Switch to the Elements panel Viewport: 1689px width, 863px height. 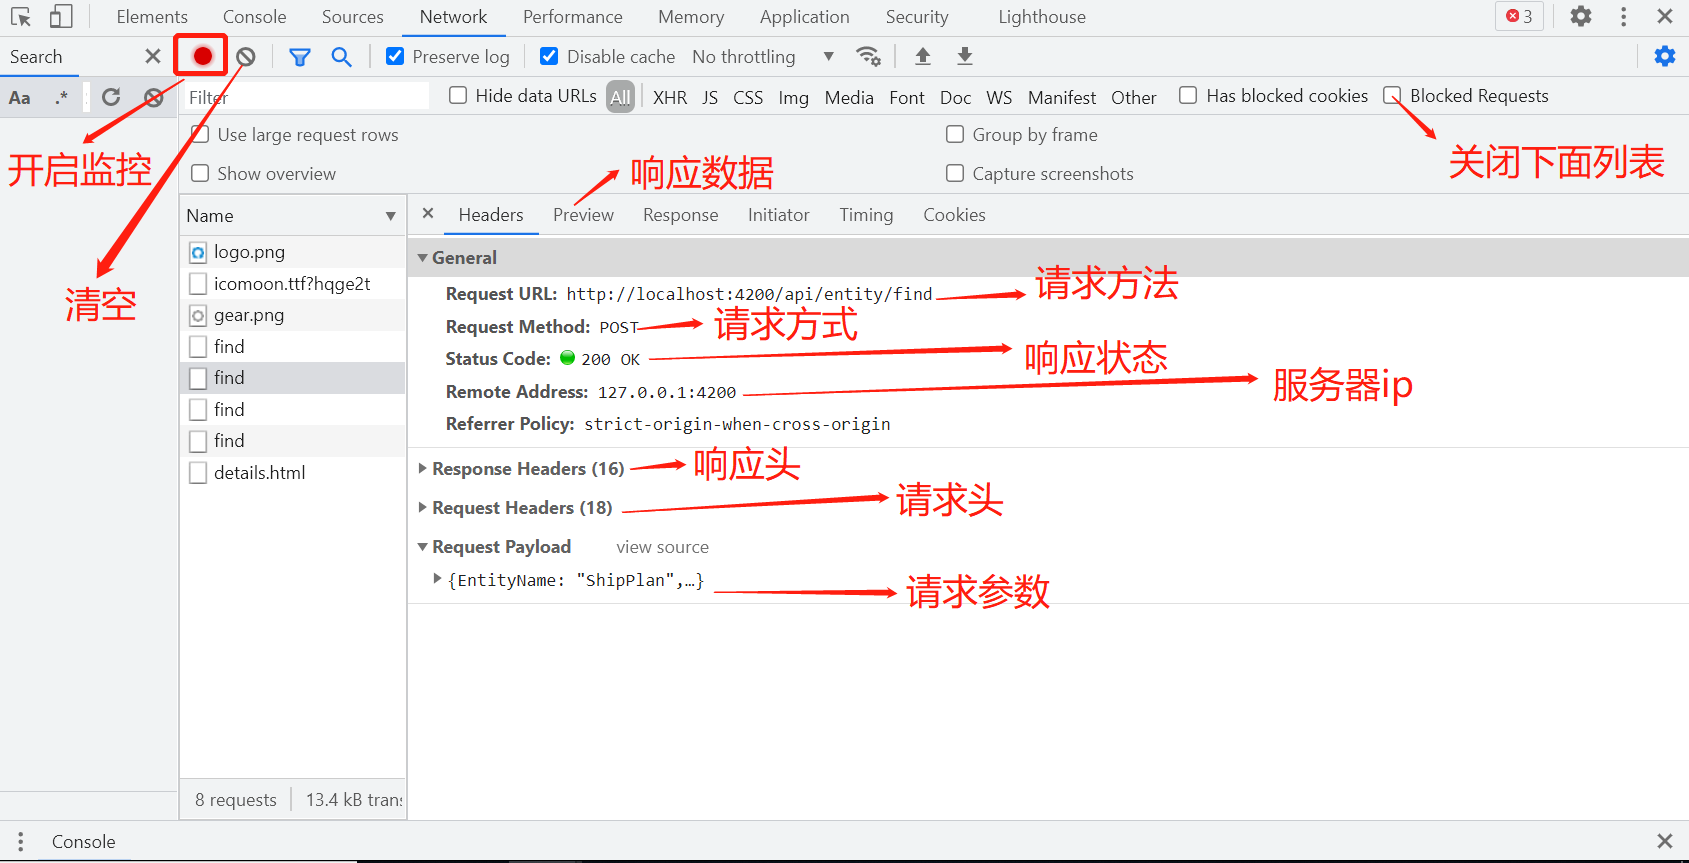[x=152, y=17]
